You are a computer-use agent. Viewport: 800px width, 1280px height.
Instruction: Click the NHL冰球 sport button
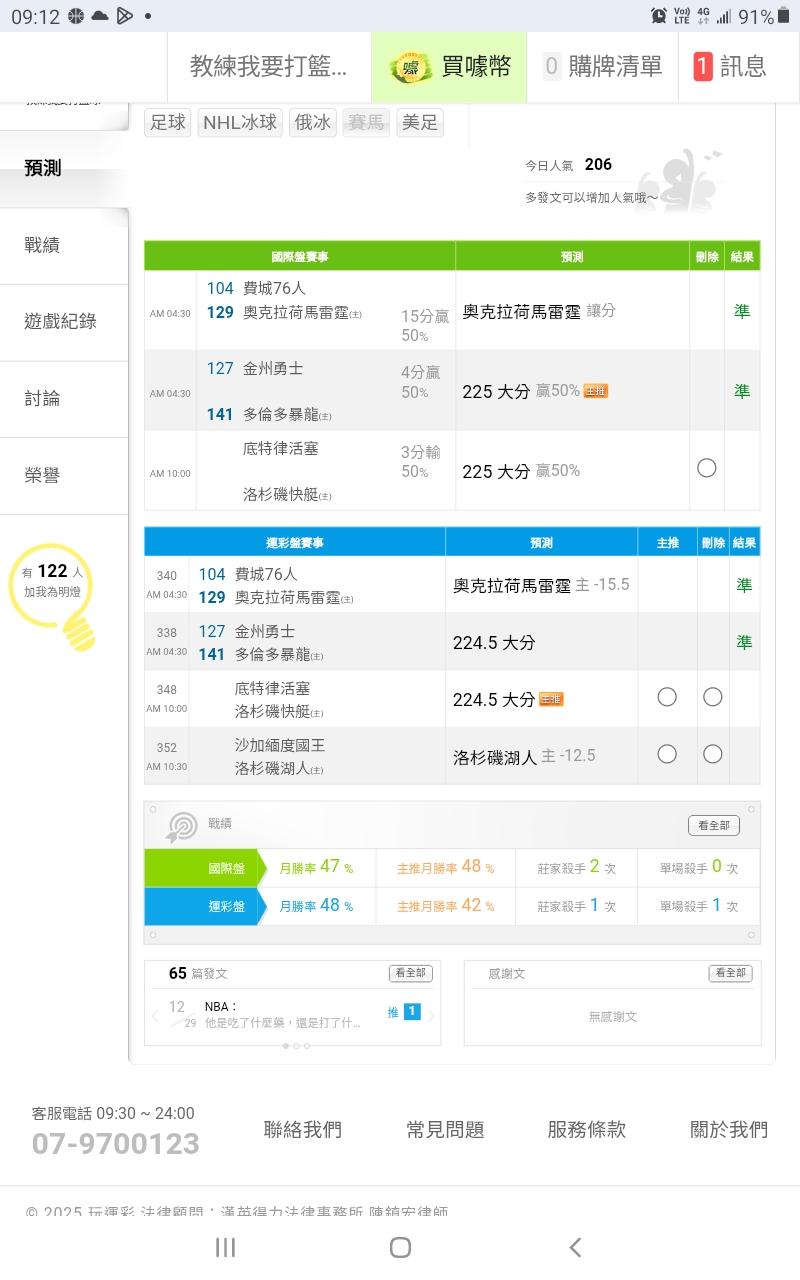click(x=240, y=123)
